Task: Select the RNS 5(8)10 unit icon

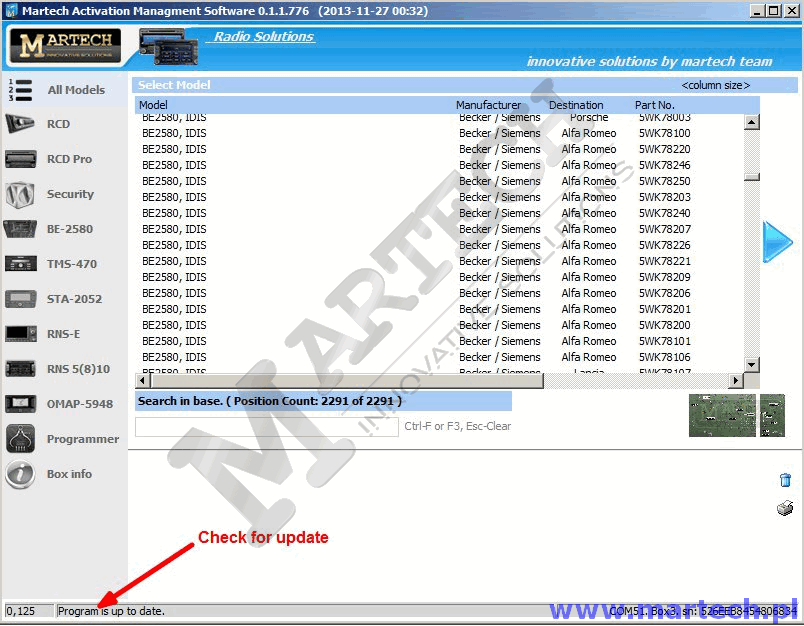Action: (21, 369)
